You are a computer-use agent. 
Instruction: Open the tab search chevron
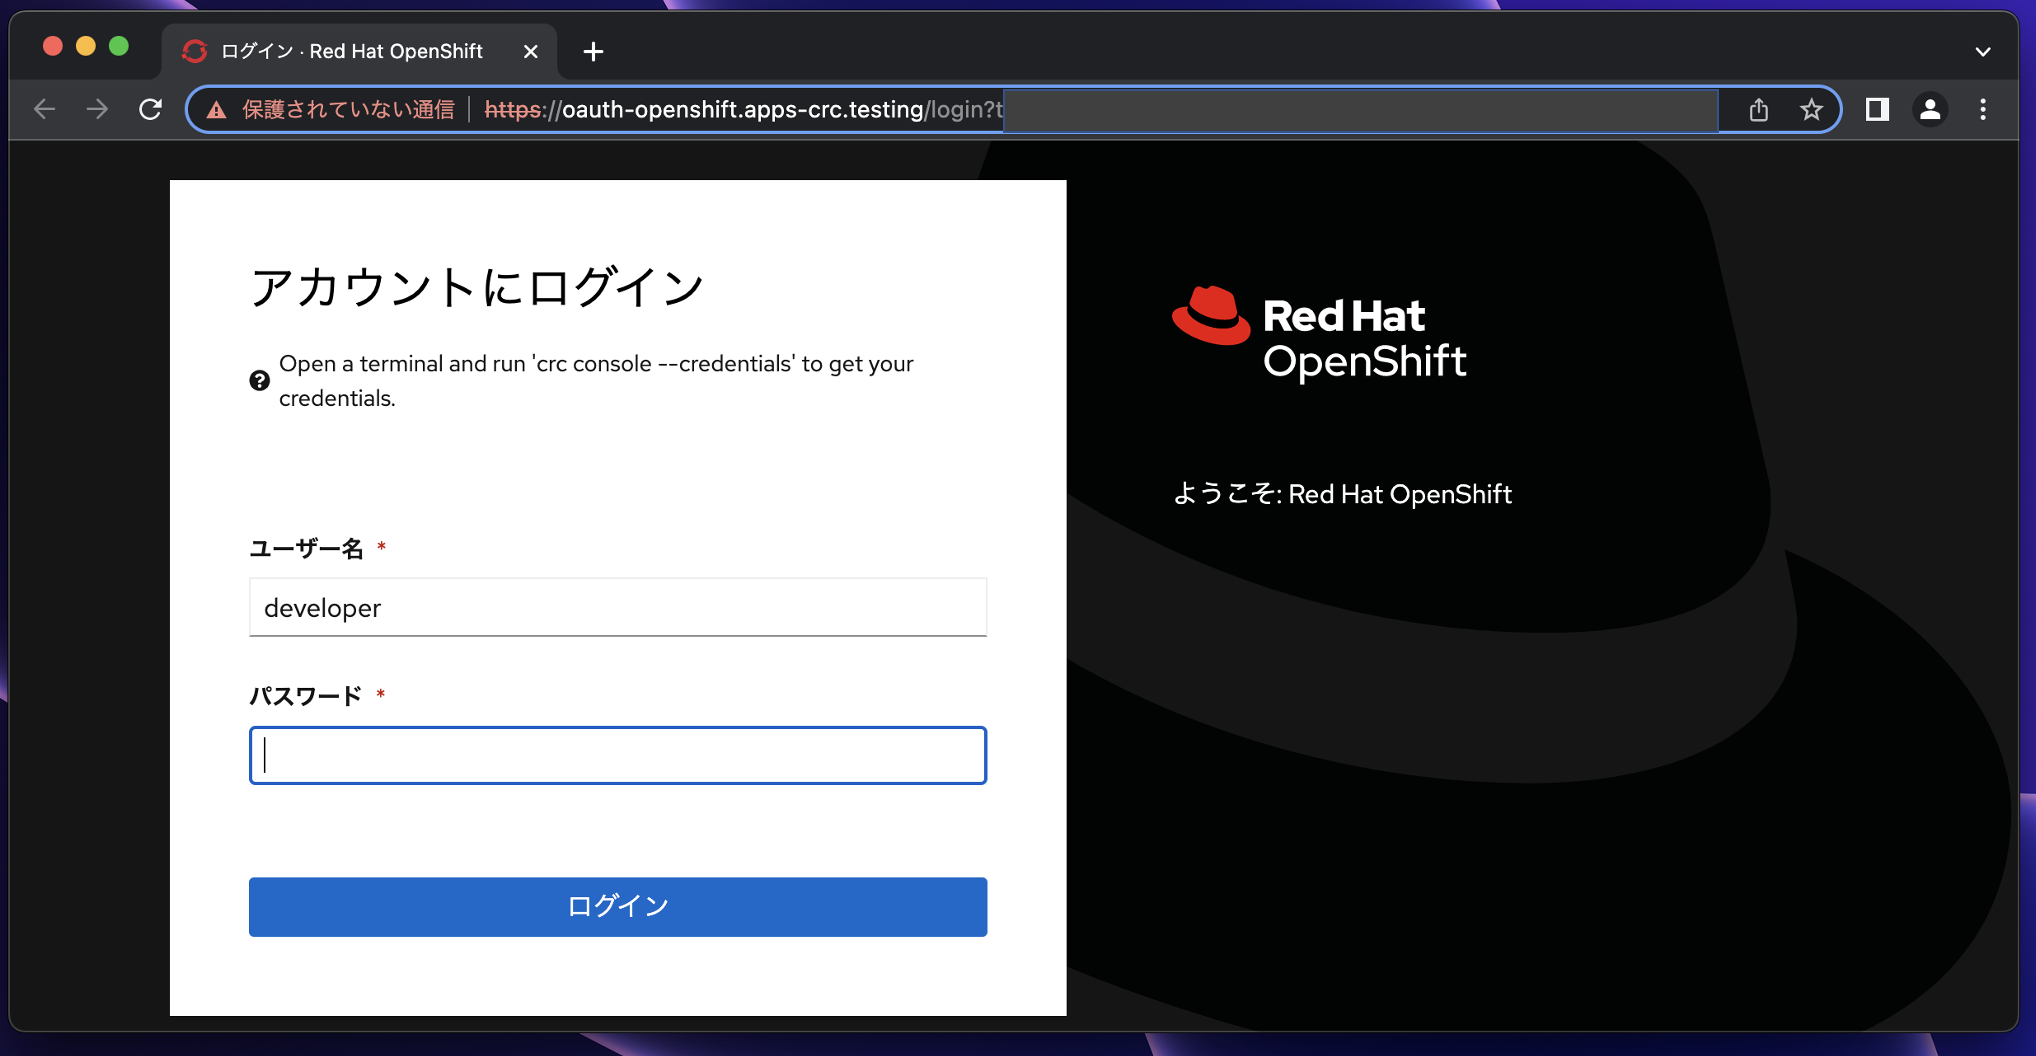pyautogui.click(x=1983, y=51)
